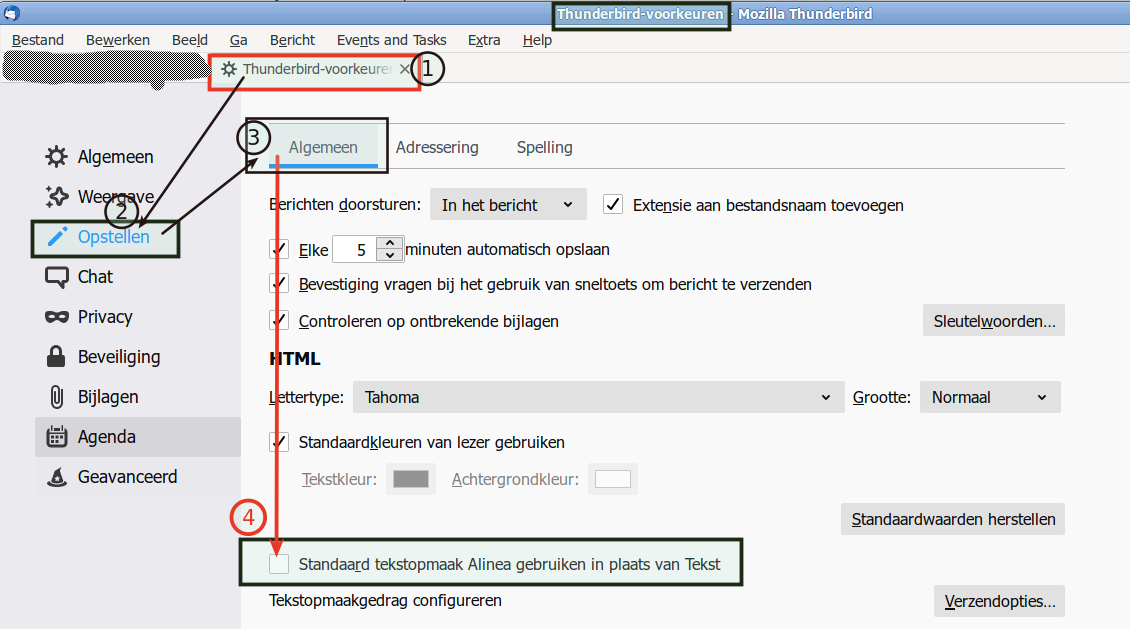Click the Bijlagen paperclip icon

(x=56, y=397)
